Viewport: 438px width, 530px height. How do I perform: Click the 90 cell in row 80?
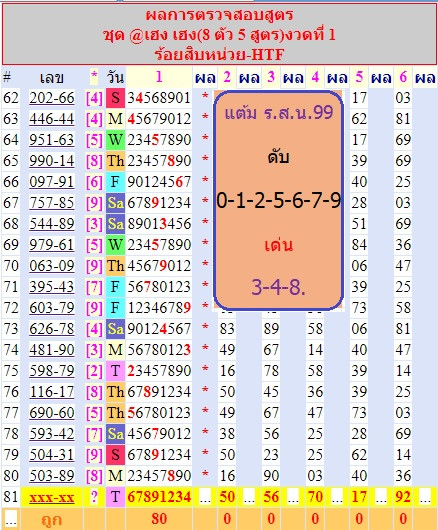271,476
